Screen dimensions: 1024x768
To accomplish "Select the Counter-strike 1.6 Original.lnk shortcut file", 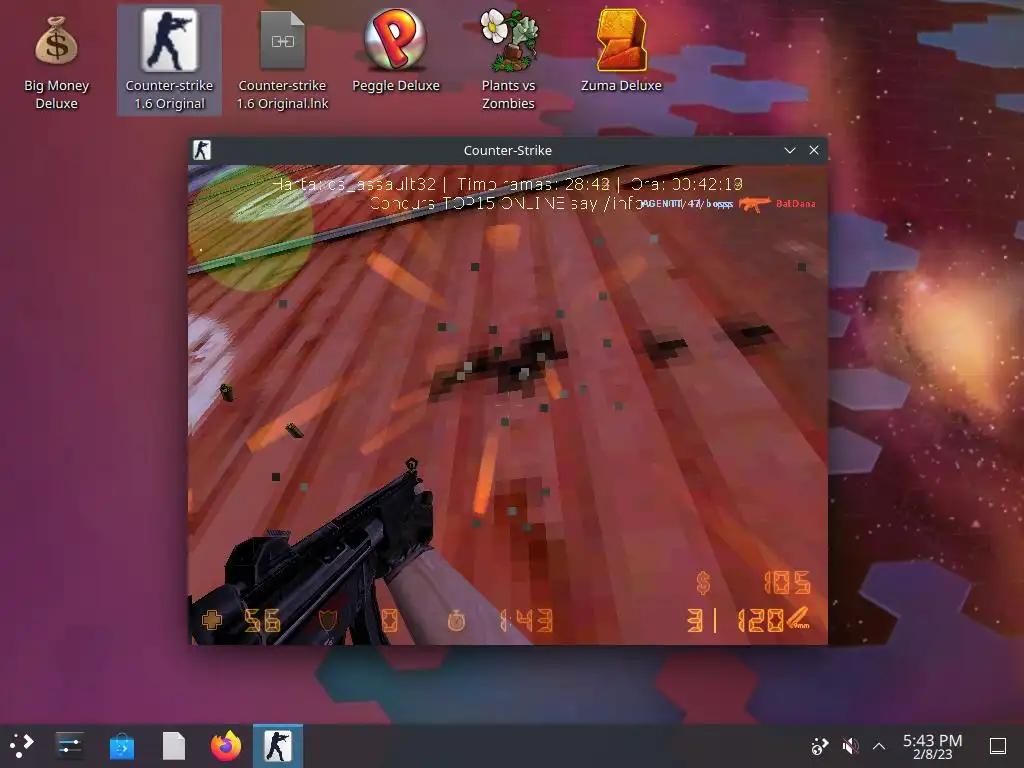I will 282,60.
